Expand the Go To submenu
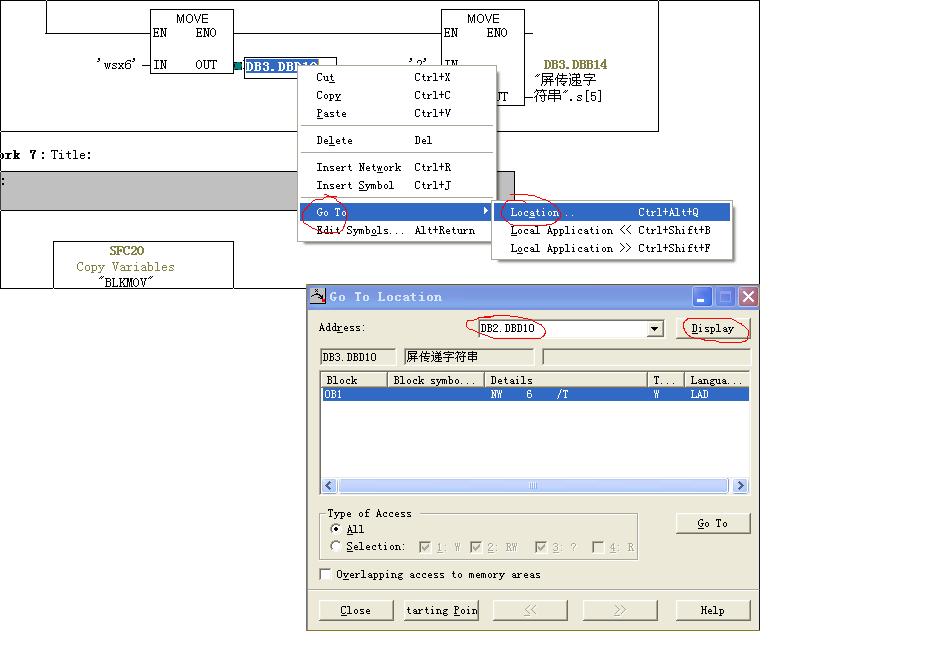 click(x=400, y=212)
